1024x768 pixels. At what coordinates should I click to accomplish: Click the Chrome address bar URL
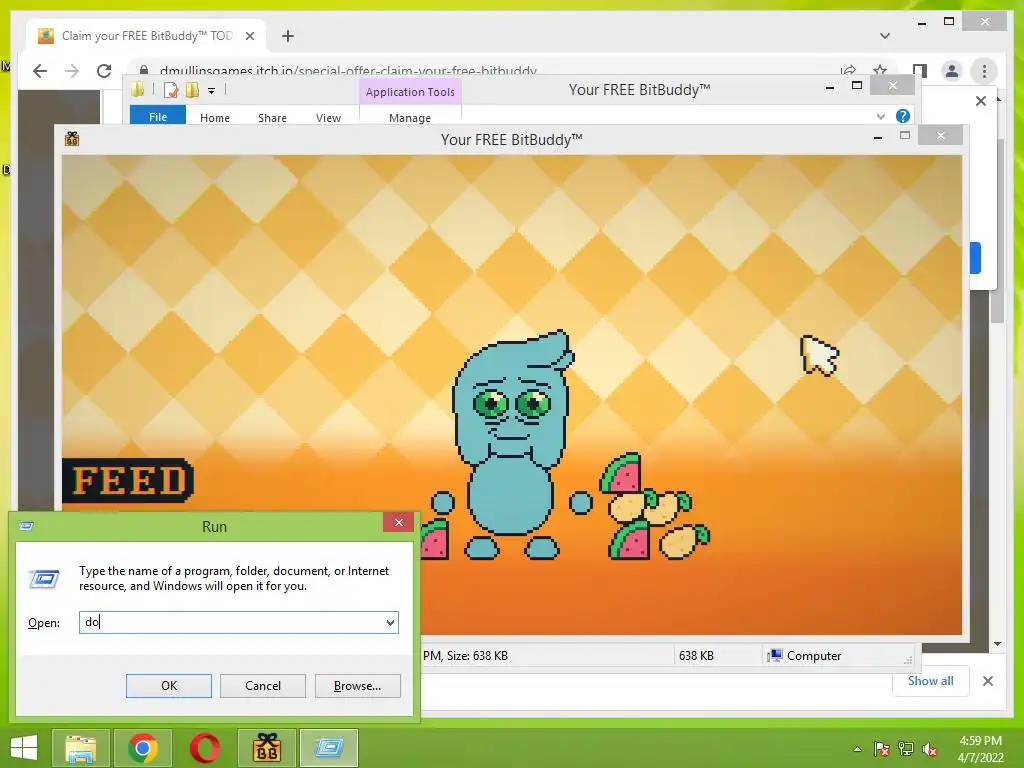(x=349, y=71)
